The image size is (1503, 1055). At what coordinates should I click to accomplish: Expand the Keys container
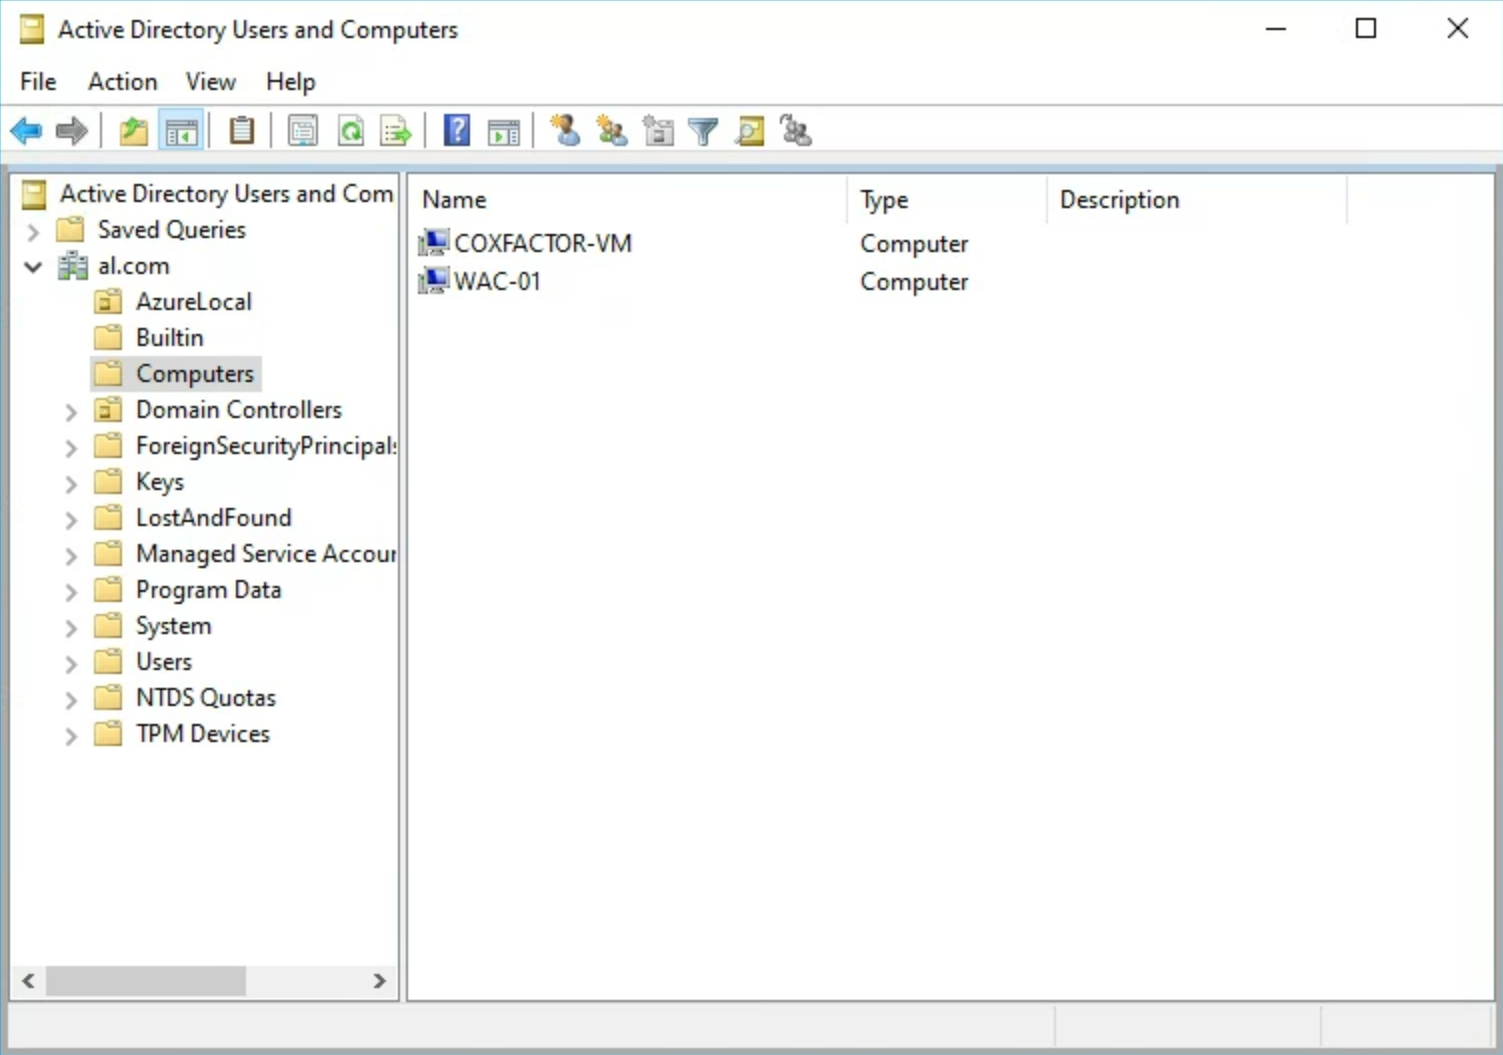click(x=71, y=484)
